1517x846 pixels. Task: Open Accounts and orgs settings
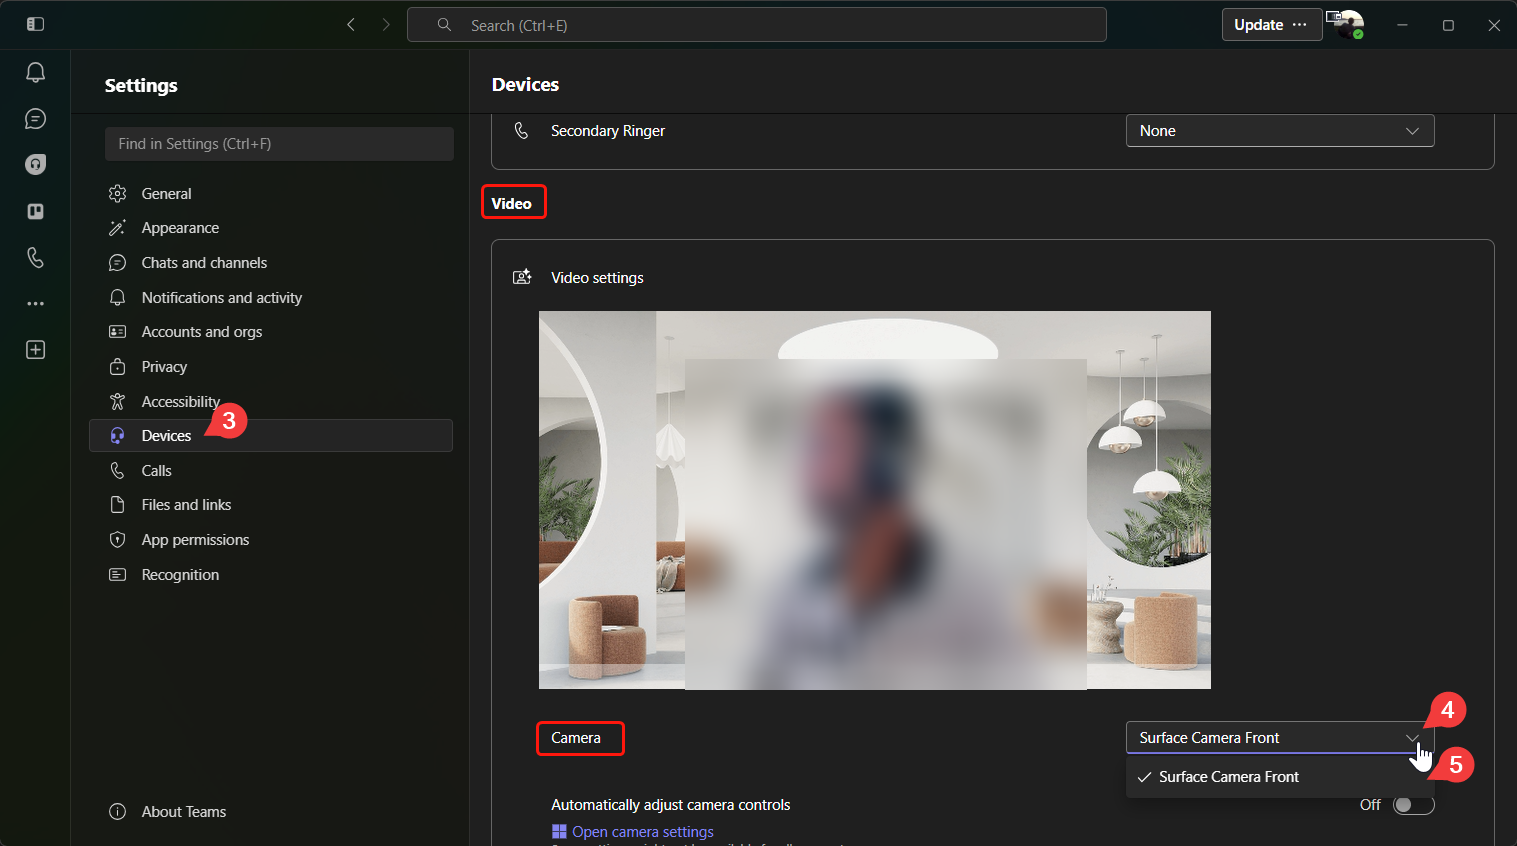pos(271,332)
